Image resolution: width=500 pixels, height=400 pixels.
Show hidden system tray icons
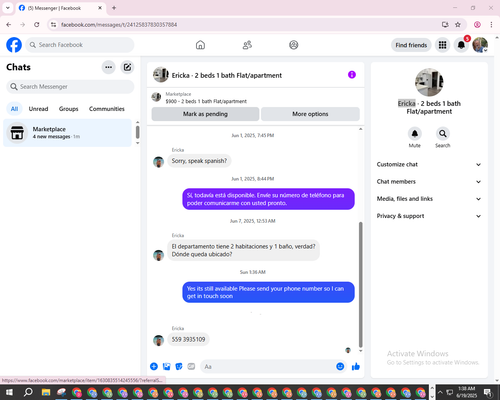(x=440, y=392)
